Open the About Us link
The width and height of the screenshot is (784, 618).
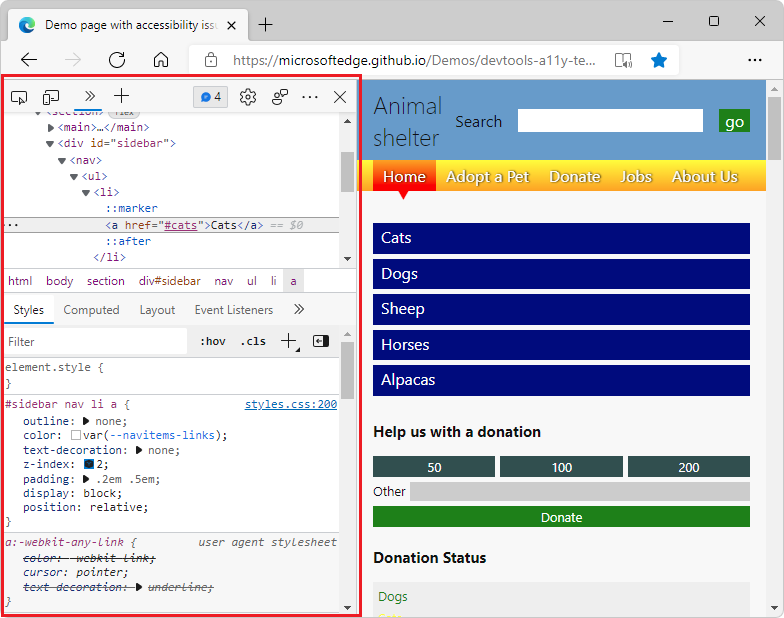click(x=704, y=176)
